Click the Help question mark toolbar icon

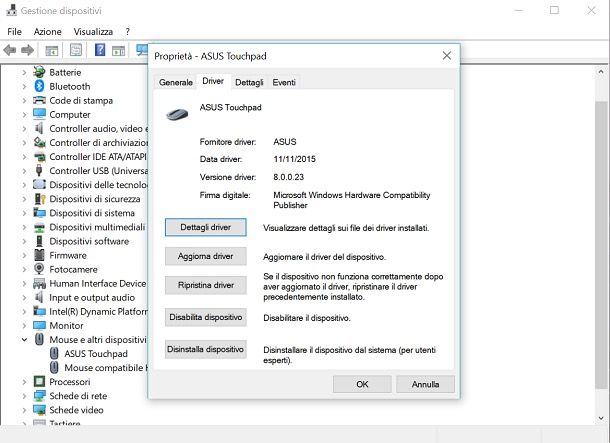coord(100,50)
